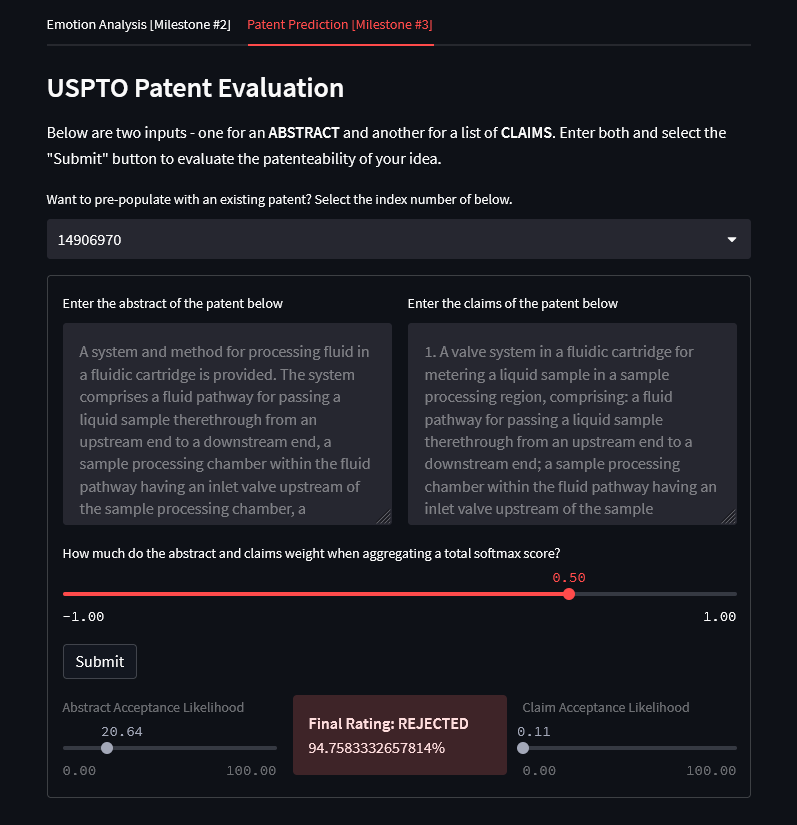This screenshot has height=825, width=797.
Task: Grab the claims textarea resize handle
Action: point(729,517)
